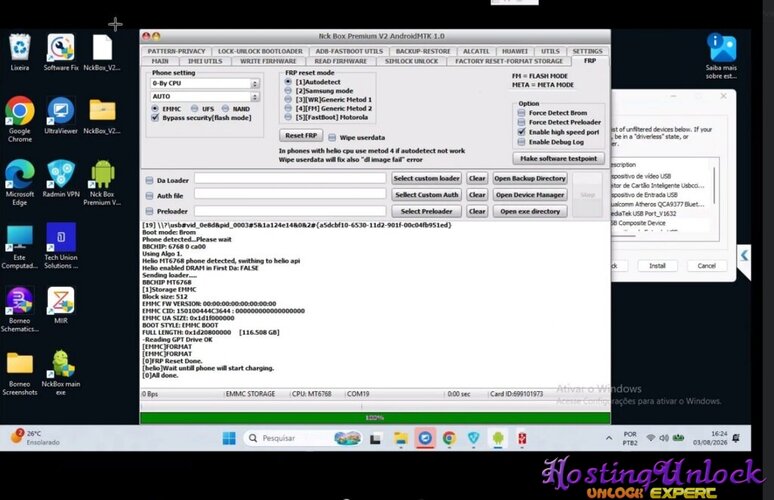Select the UFS storage radio button

click(x=194, y=109)
